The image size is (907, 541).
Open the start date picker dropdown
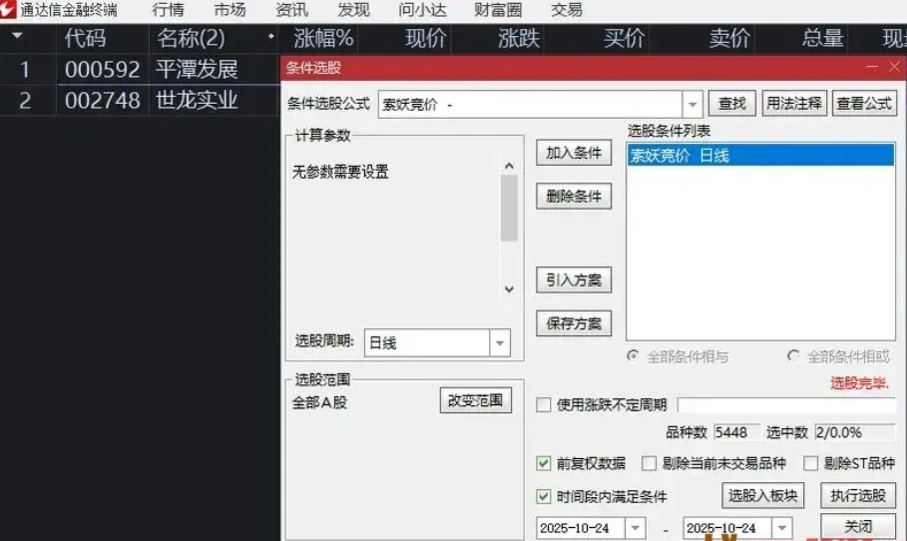click(x=635, y=527)
